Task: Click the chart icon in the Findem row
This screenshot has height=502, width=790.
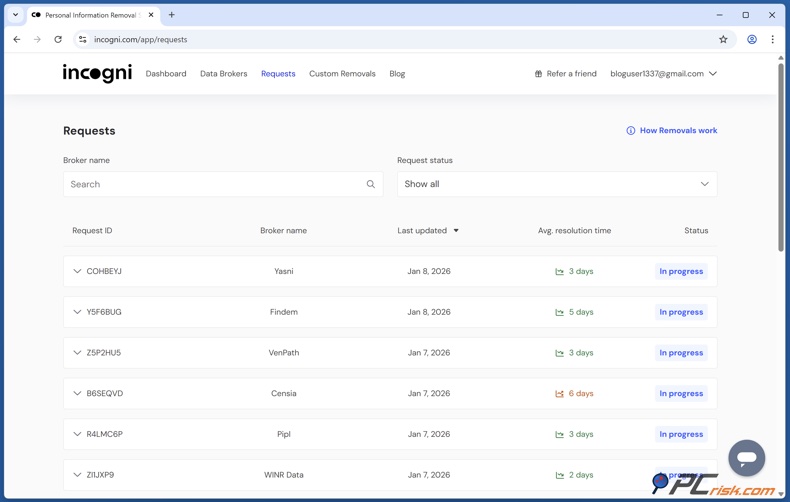Action: (x=559, y=312)
